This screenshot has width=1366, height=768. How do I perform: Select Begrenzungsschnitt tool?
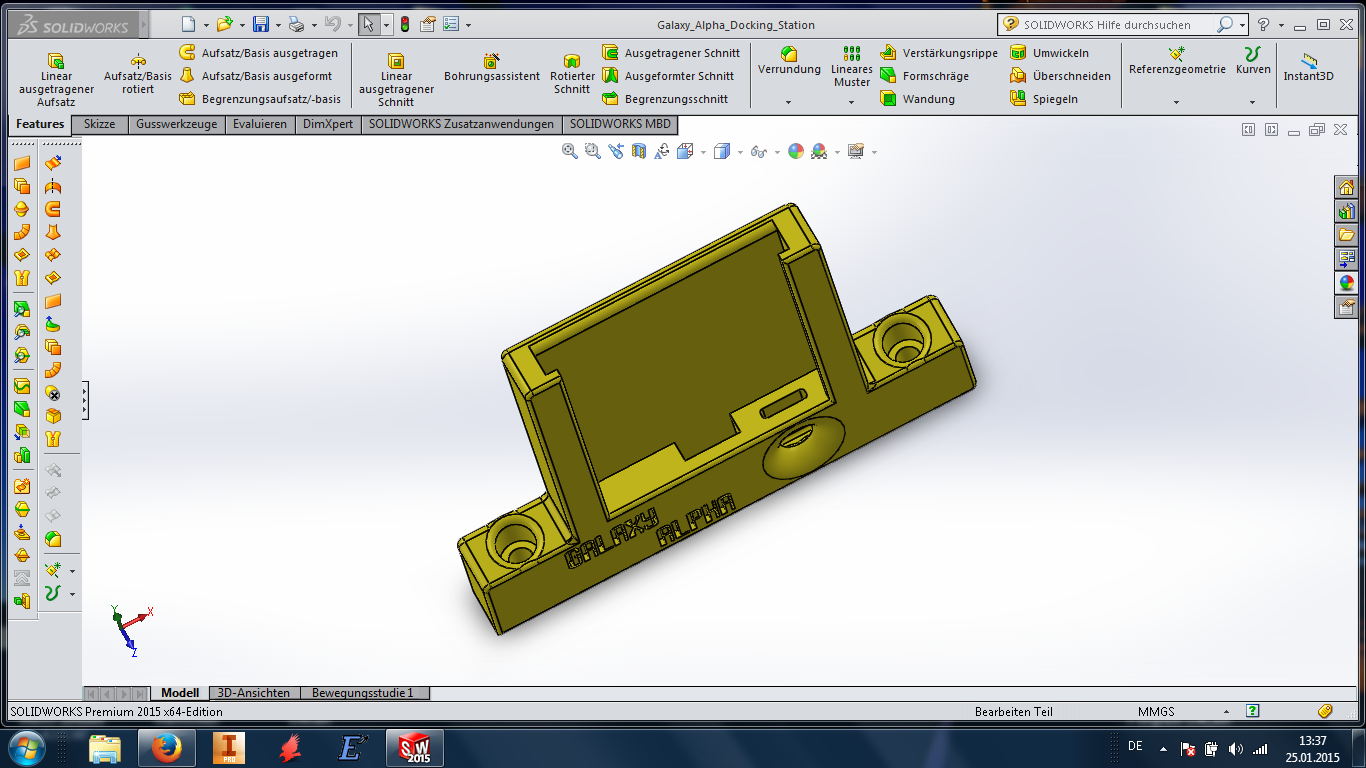click(664, 98)
